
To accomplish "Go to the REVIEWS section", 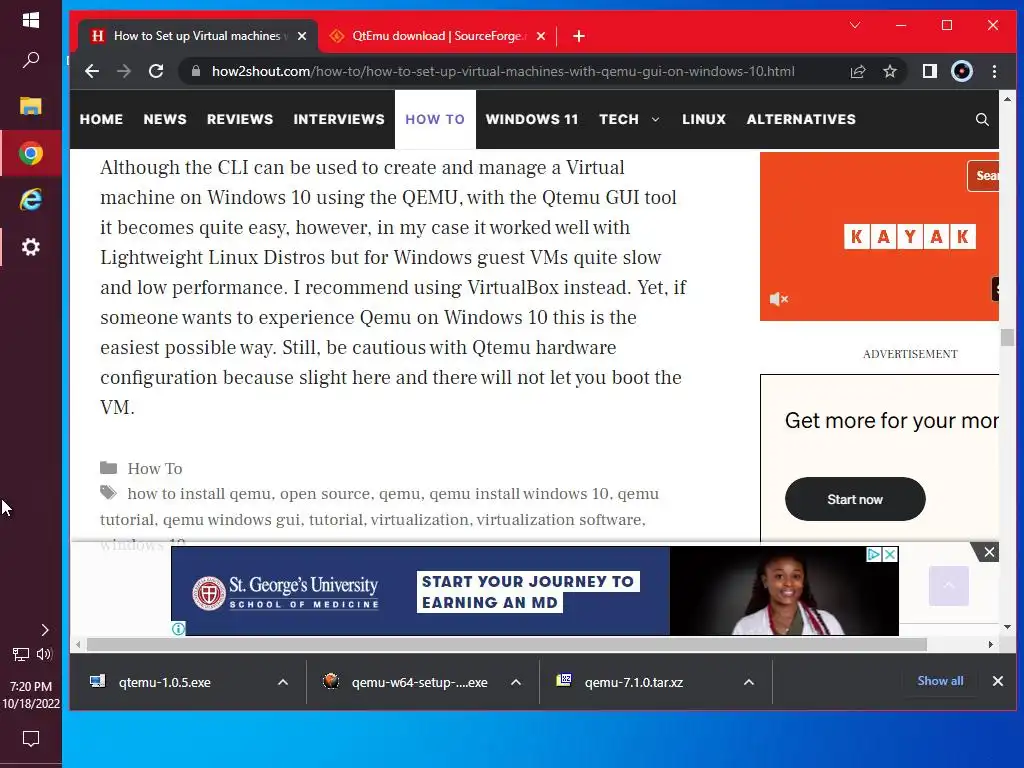I will pos(240,120).
